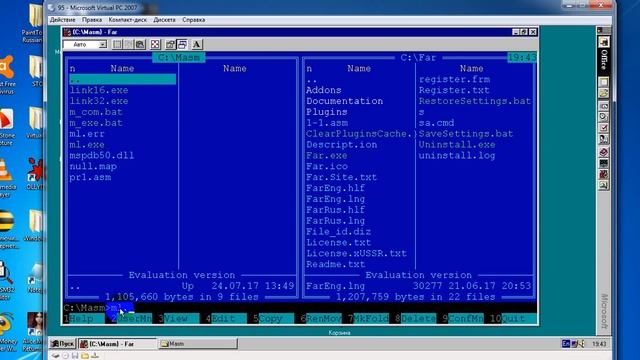Click the bottom magnifier icon on Office bar
Screen dimensions: 640x360
coord(604,186)
